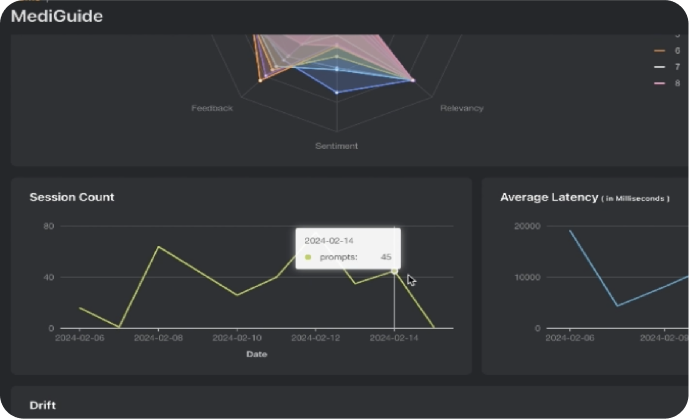Toggle legend series 8 in radar chart
Viewport: 689px width, 419px height.
click(x=667, y=83)
